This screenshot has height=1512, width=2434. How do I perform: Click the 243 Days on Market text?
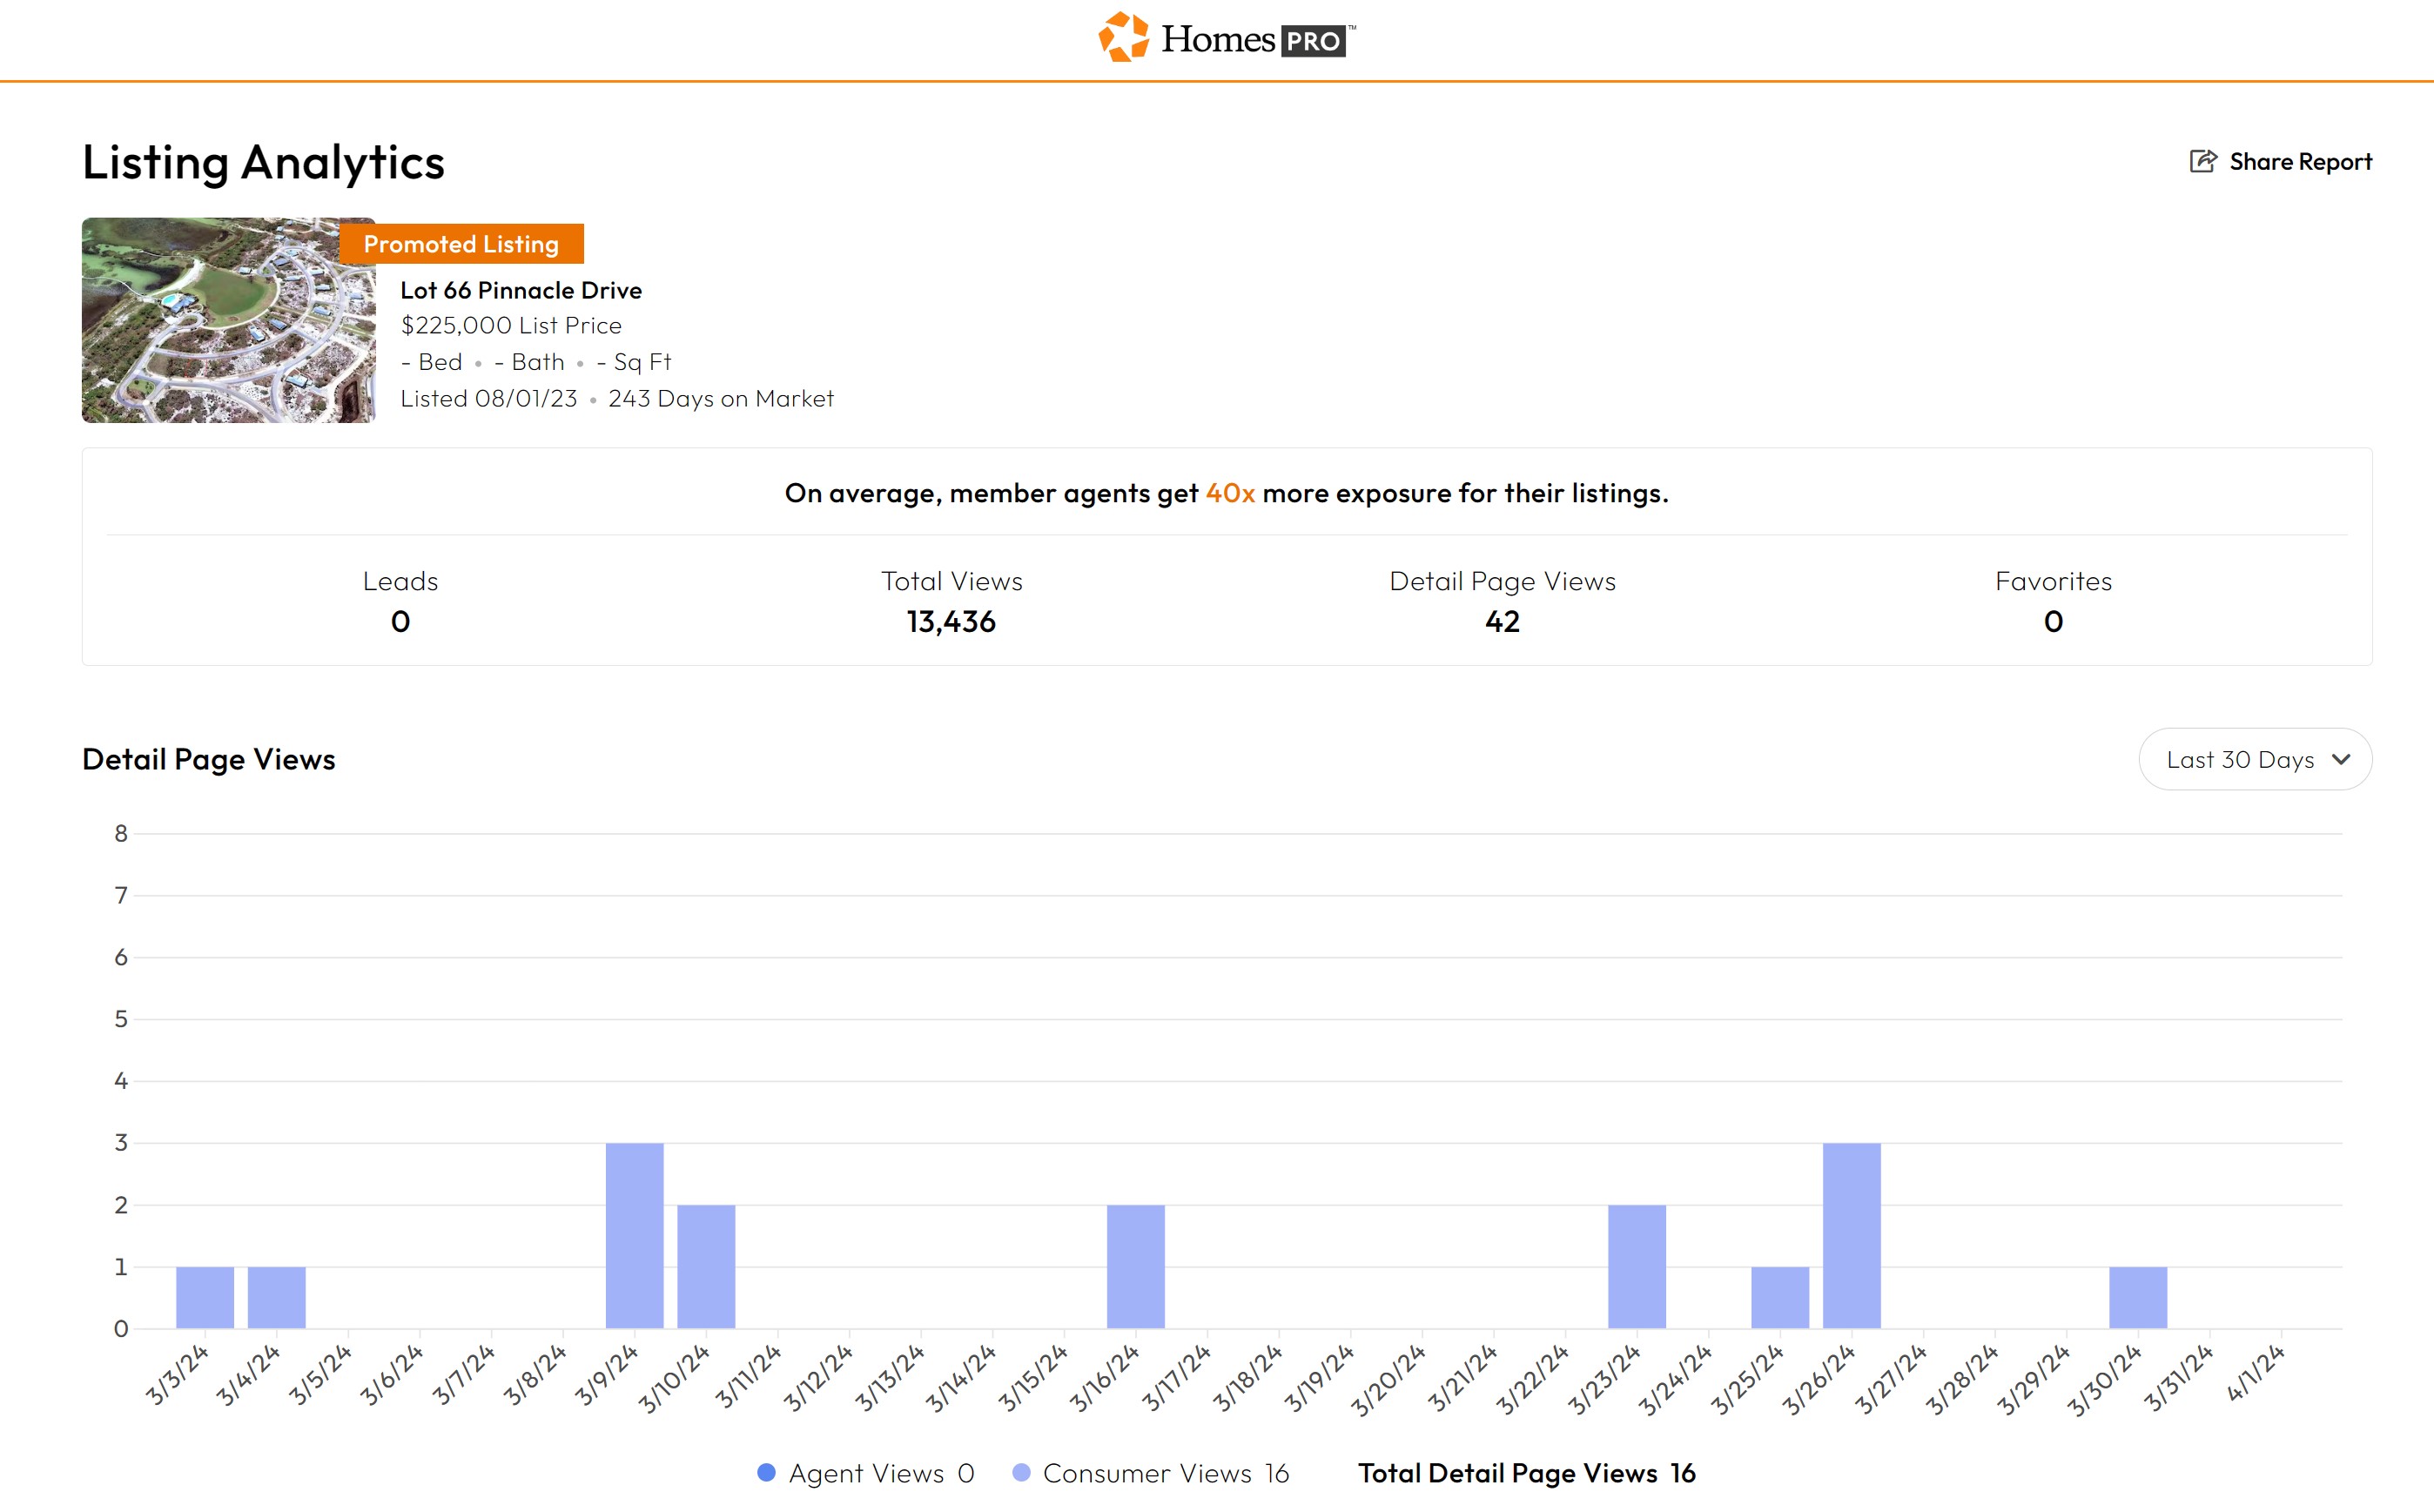(x=720, y=398)
